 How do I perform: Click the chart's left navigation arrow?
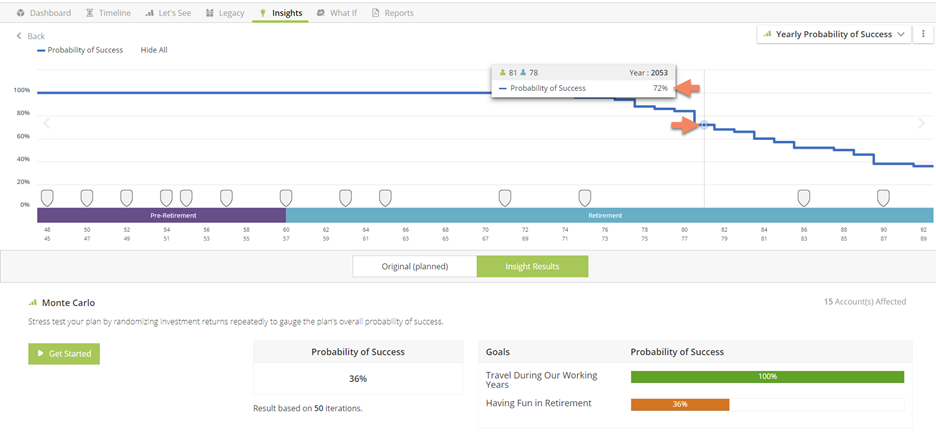pyautogui.click(x=46, y=123)
